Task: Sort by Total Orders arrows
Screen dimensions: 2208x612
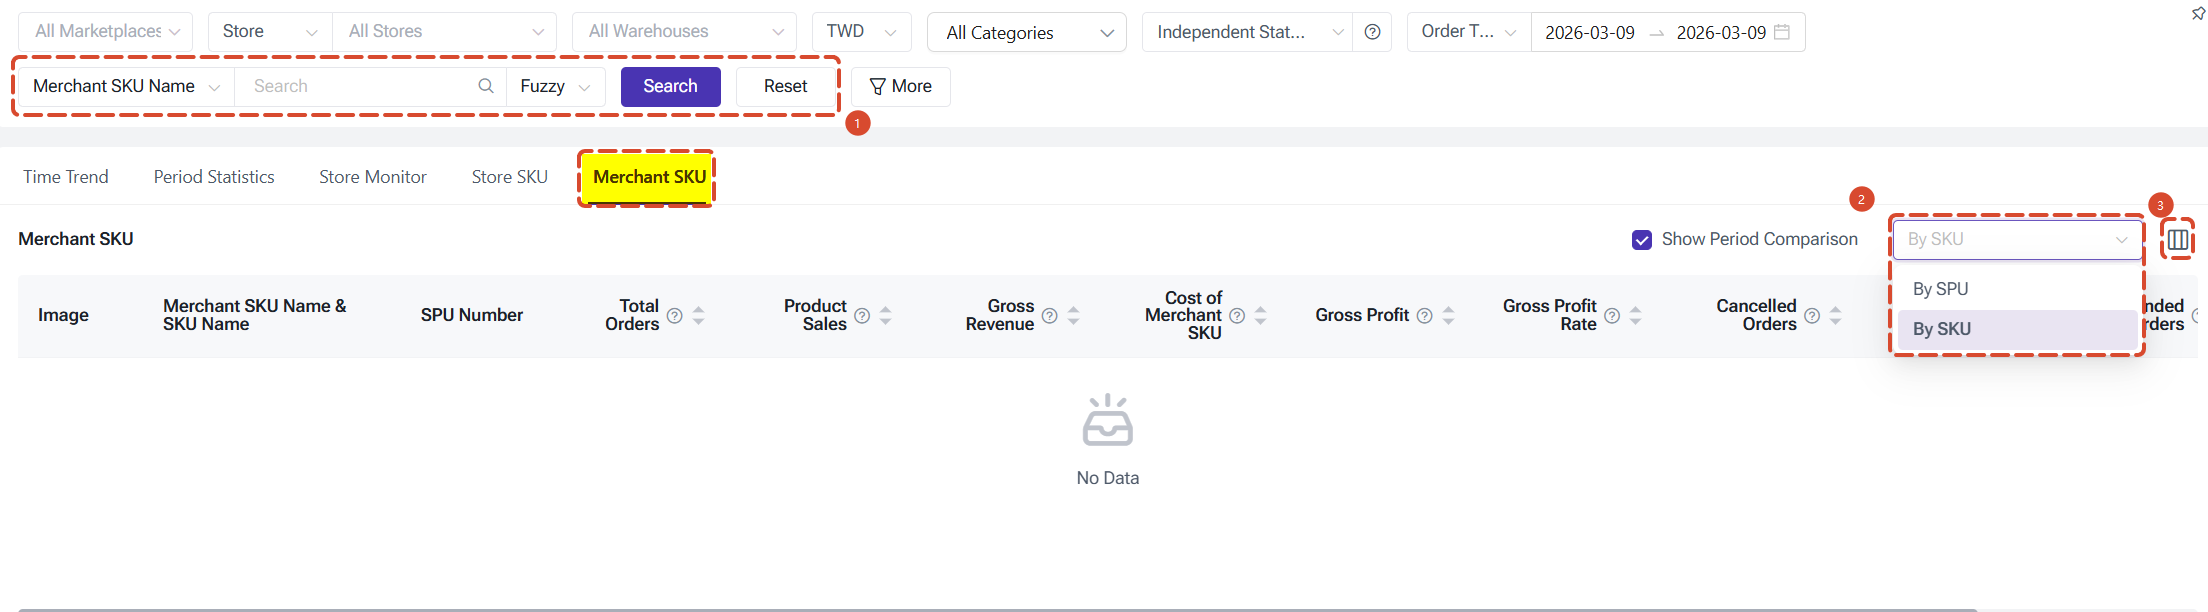Action: pyautogui.click(x=699, y=316)
